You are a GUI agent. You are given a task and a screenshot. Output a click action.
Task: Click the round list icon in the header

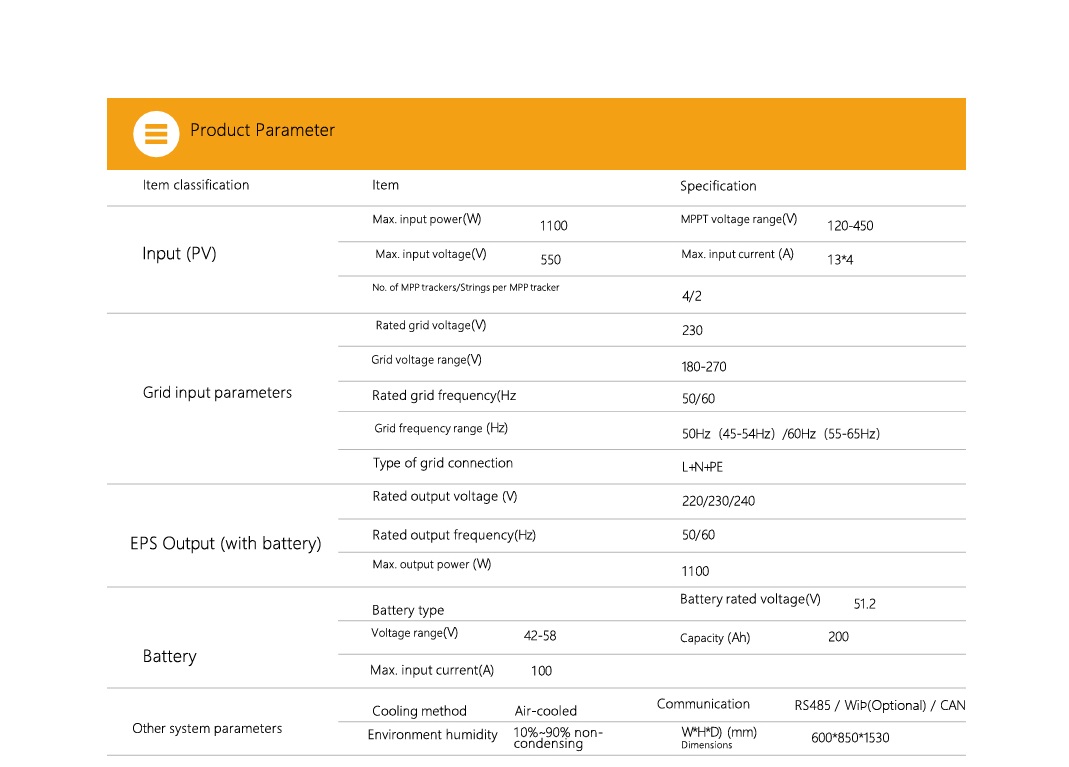tap(156, 133)
